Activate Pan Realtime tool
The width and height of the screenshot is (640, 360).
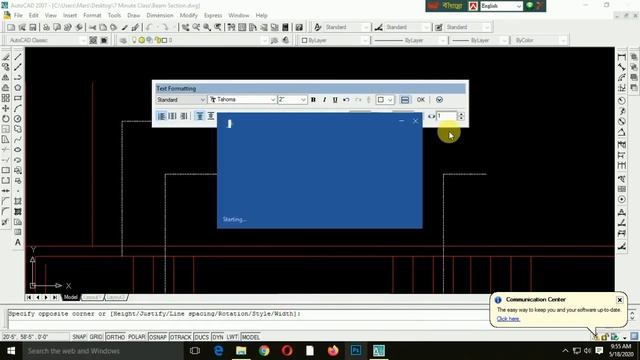point(185,27)
